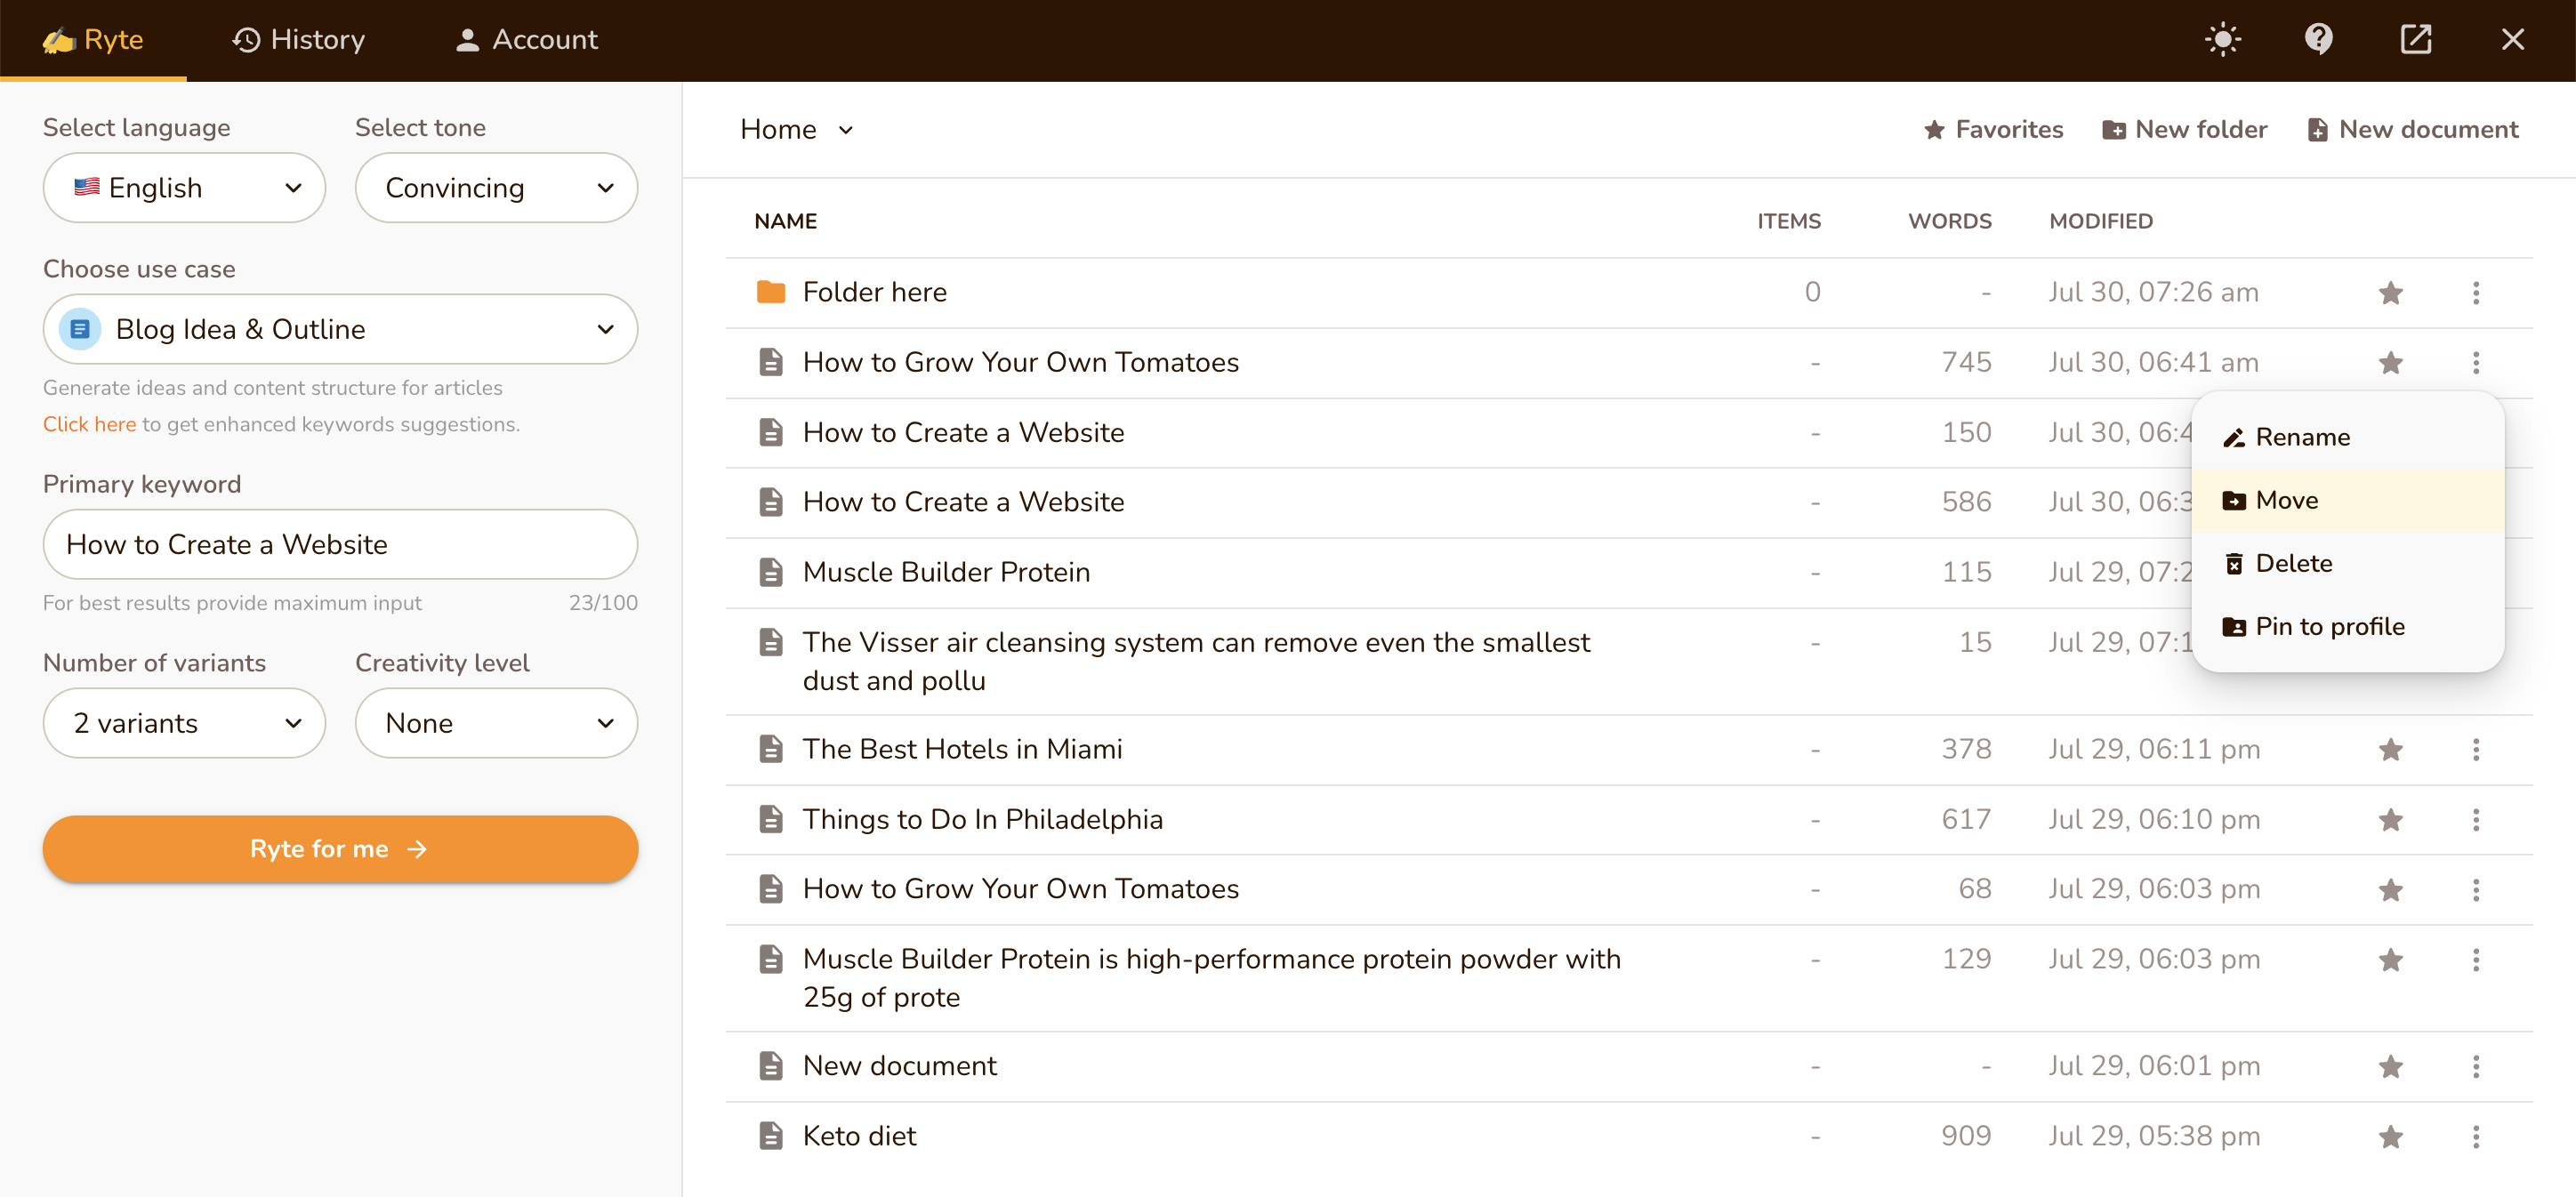Open three-dot menu for New document row
Image resolution: width=2576 pixels, height=1197 pixels.
click(x=2475, y=1067)
